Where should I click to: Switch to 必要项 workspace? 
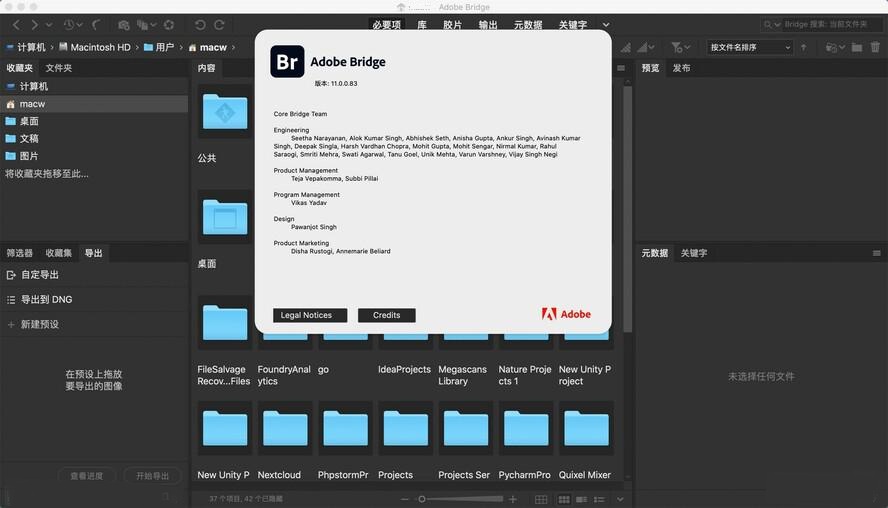[x=387, y=25]
